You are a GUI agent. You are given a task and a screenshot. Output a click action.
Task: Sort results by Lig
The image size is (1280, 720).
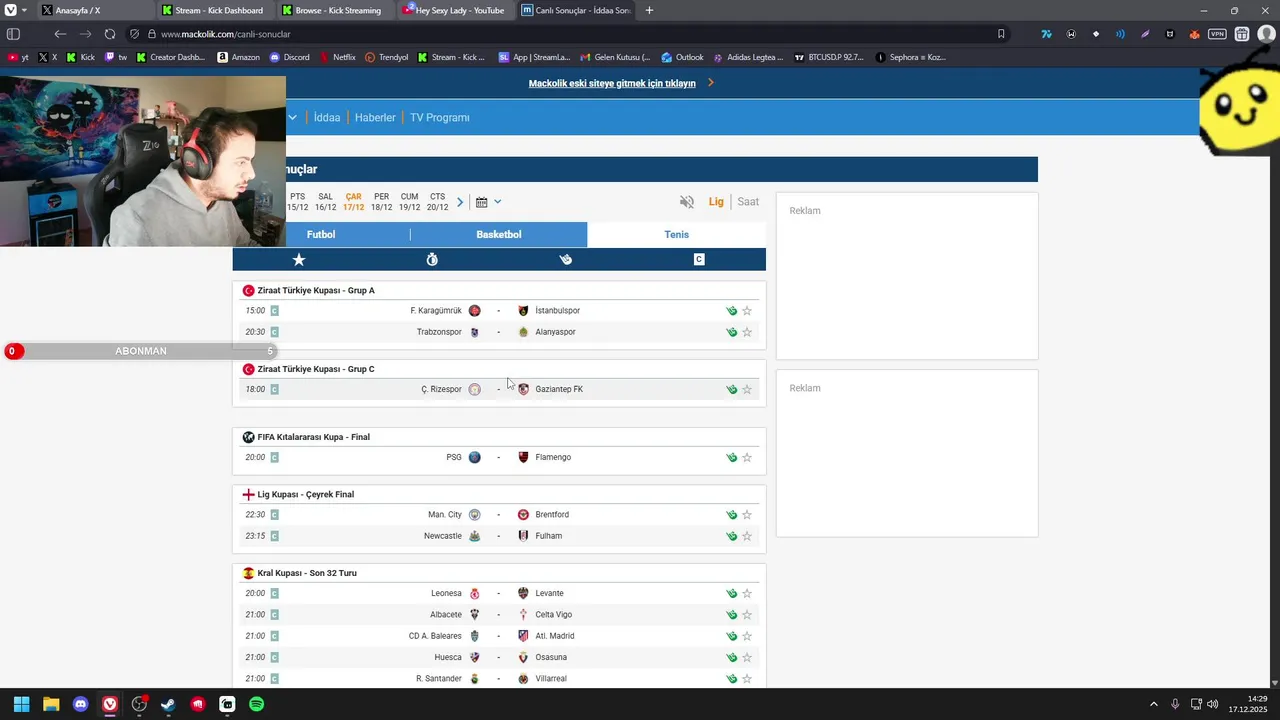pyautogui.click(x=716, y=202)
